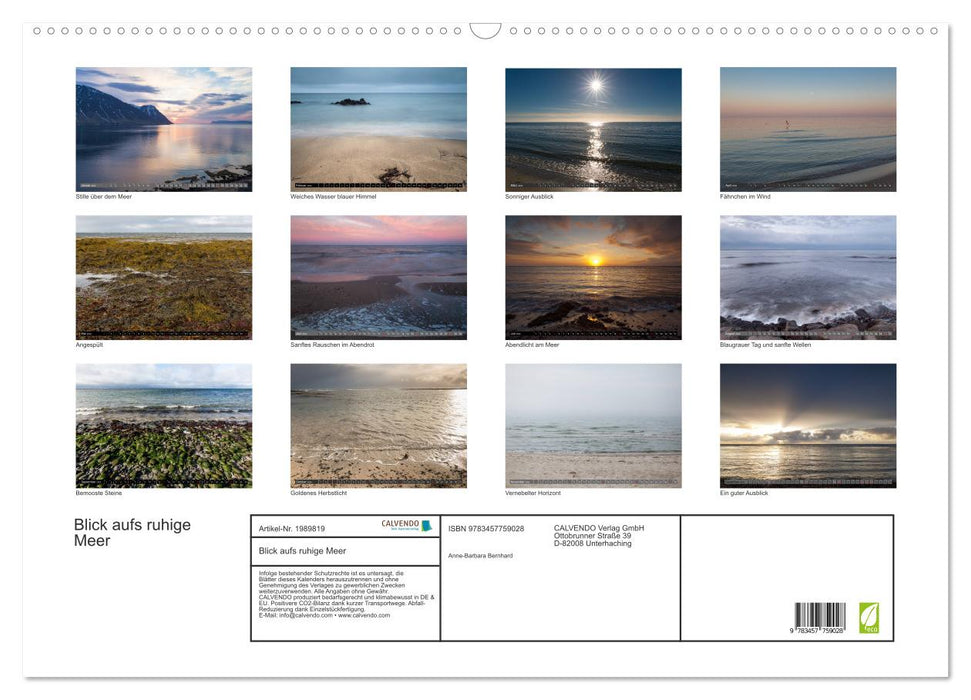The image size is (971, 700).
Task: Click the 'Blick aufs ruhige Meer' large title
Action: [132, 533]
